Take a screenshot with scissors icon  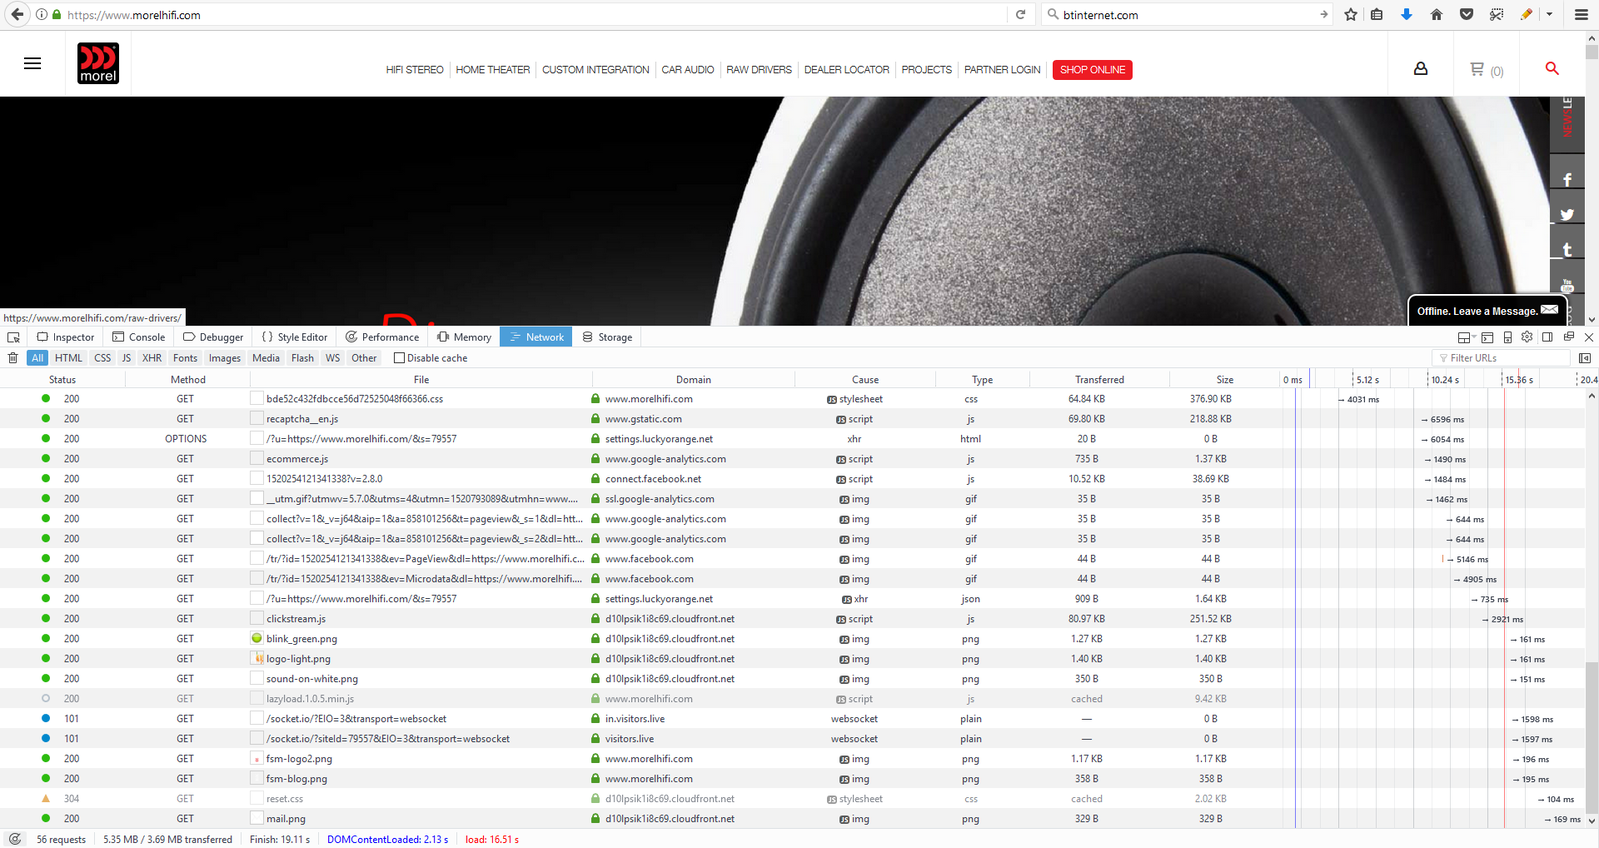(x=1496, y=15)
